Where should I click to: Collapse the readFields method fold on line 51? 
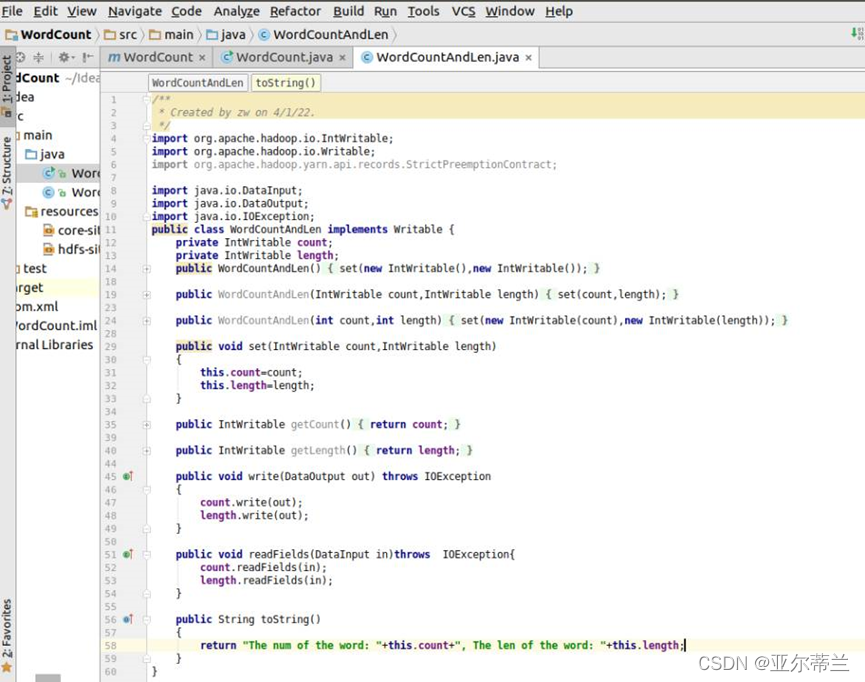(147, 555)
